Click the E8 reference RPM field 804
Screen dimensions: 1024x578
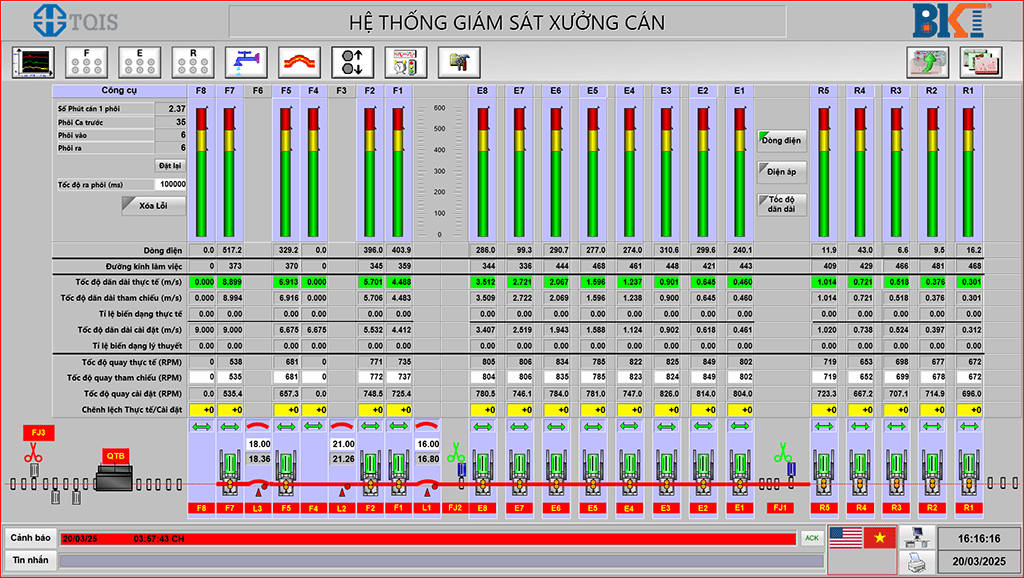pyautogui.click(x=482, y=377)
